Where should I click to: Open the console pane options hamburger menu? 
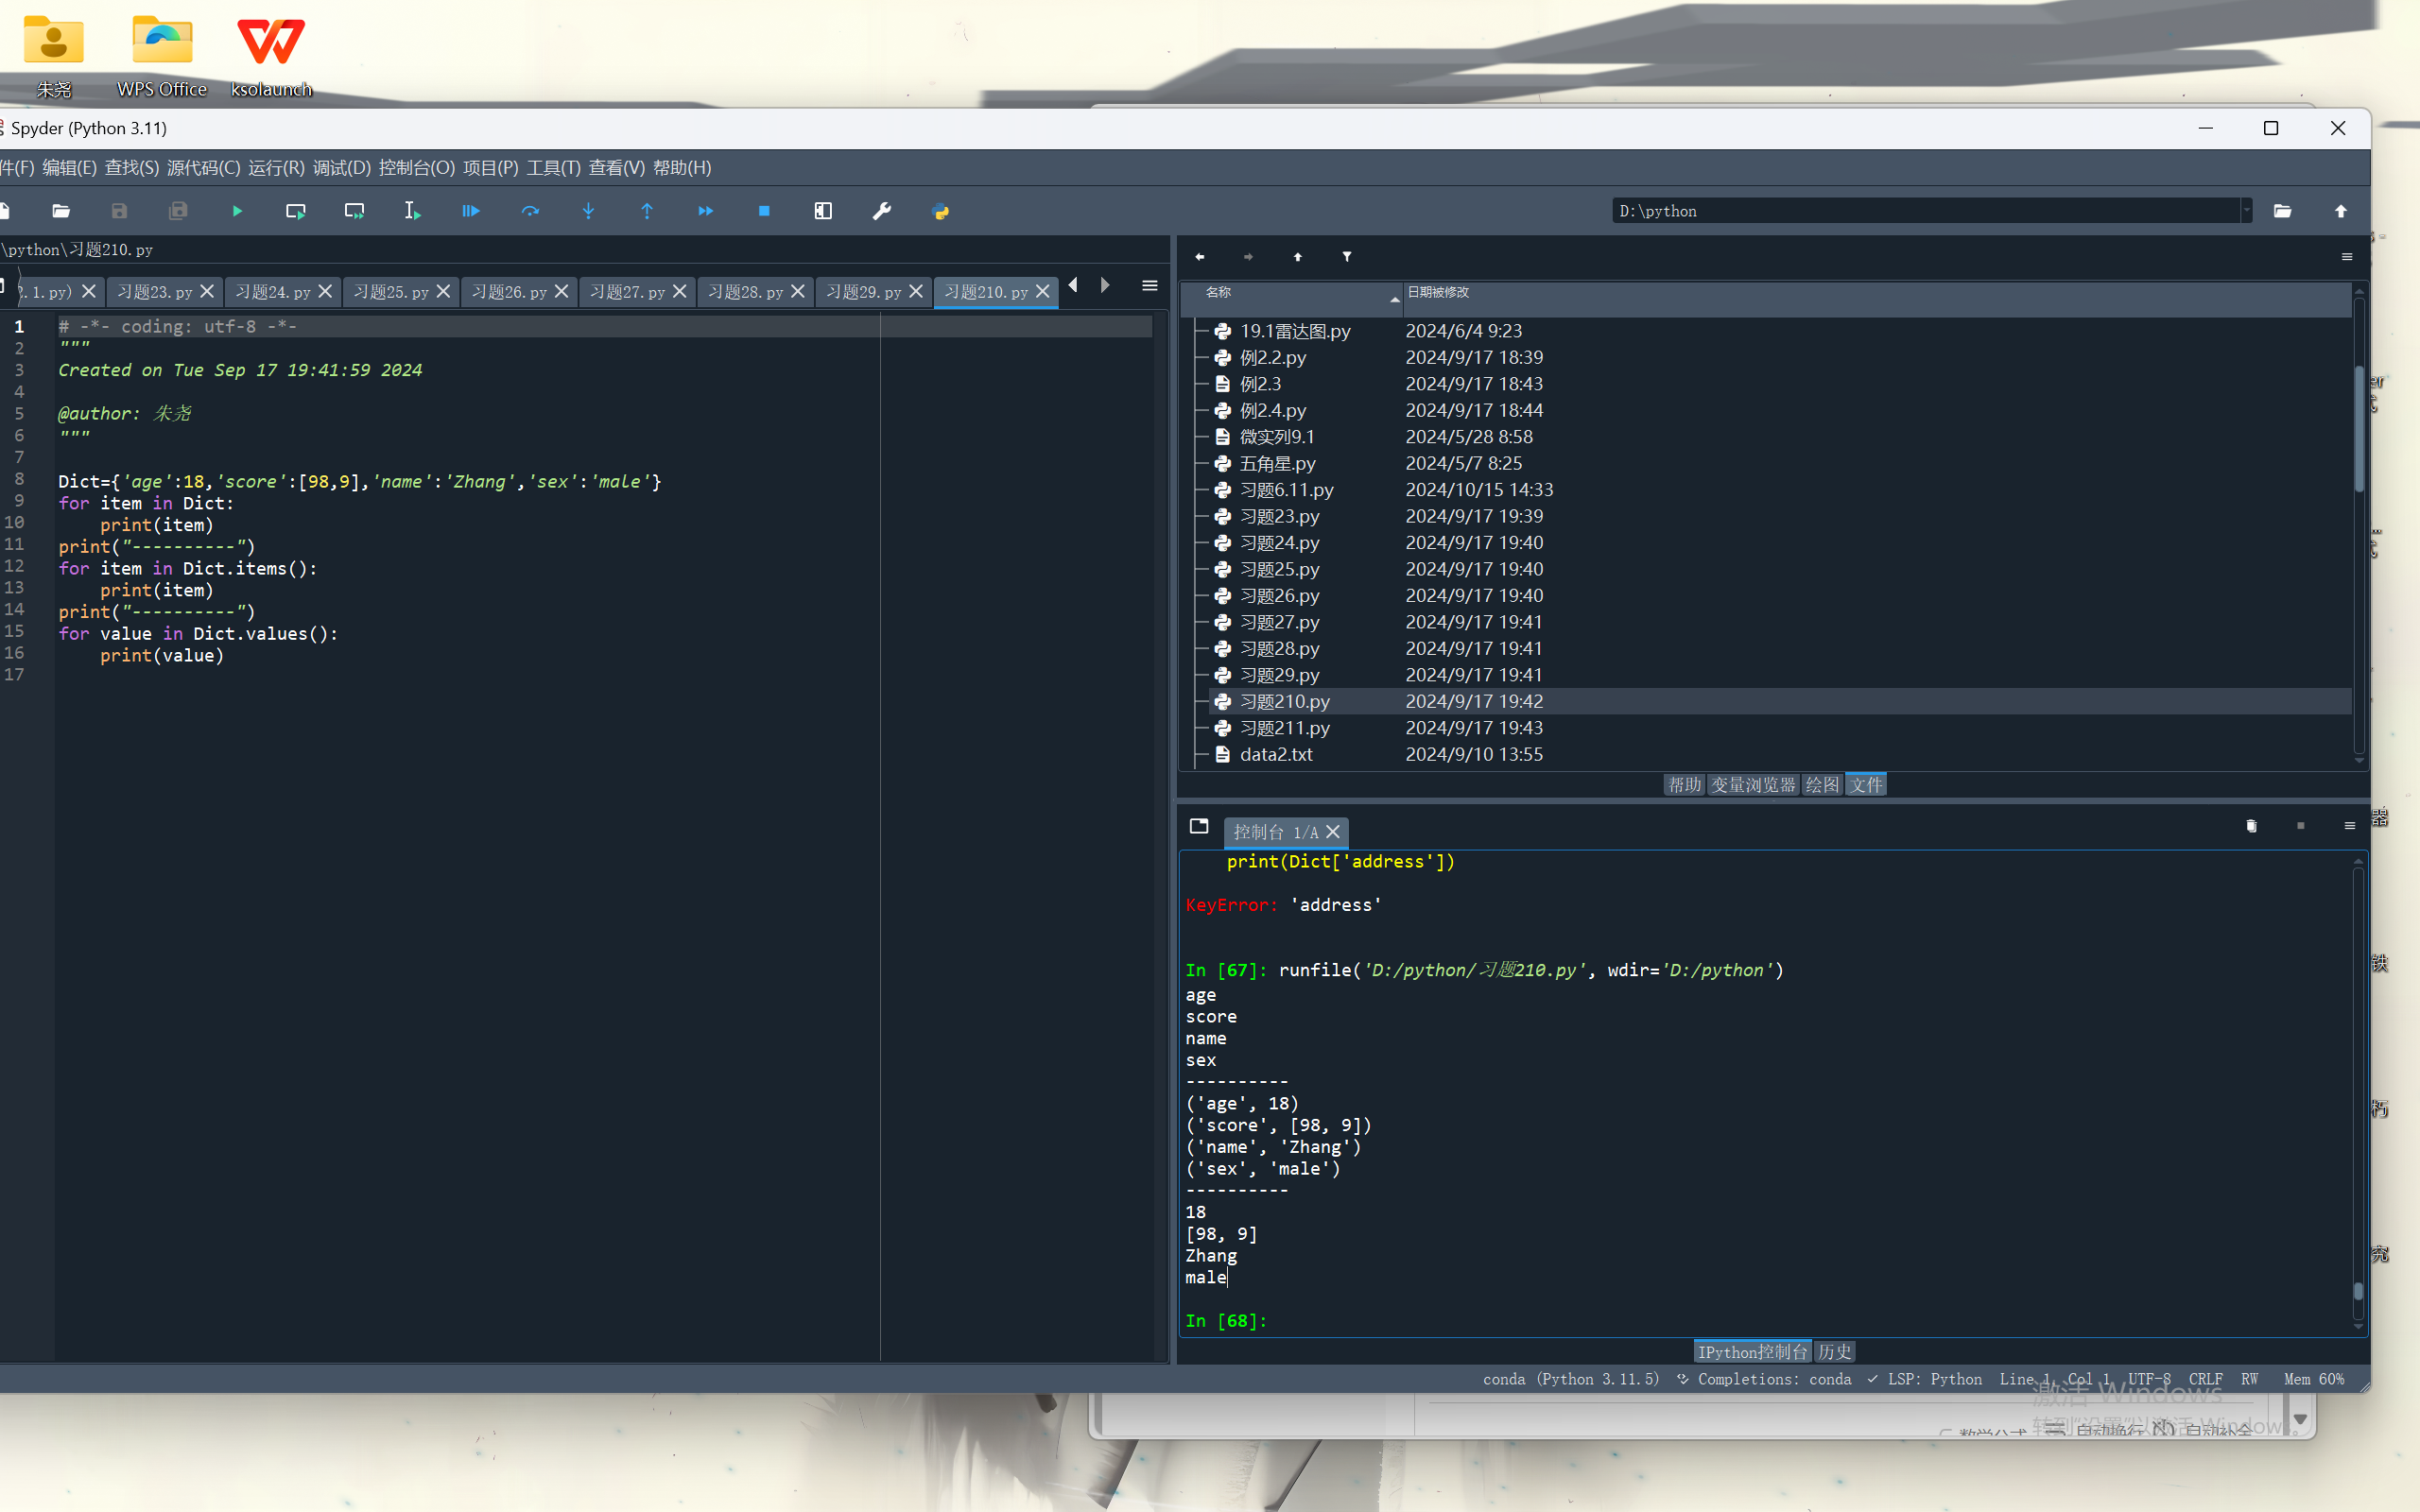pyautogui.click(x=2349, y=826)
